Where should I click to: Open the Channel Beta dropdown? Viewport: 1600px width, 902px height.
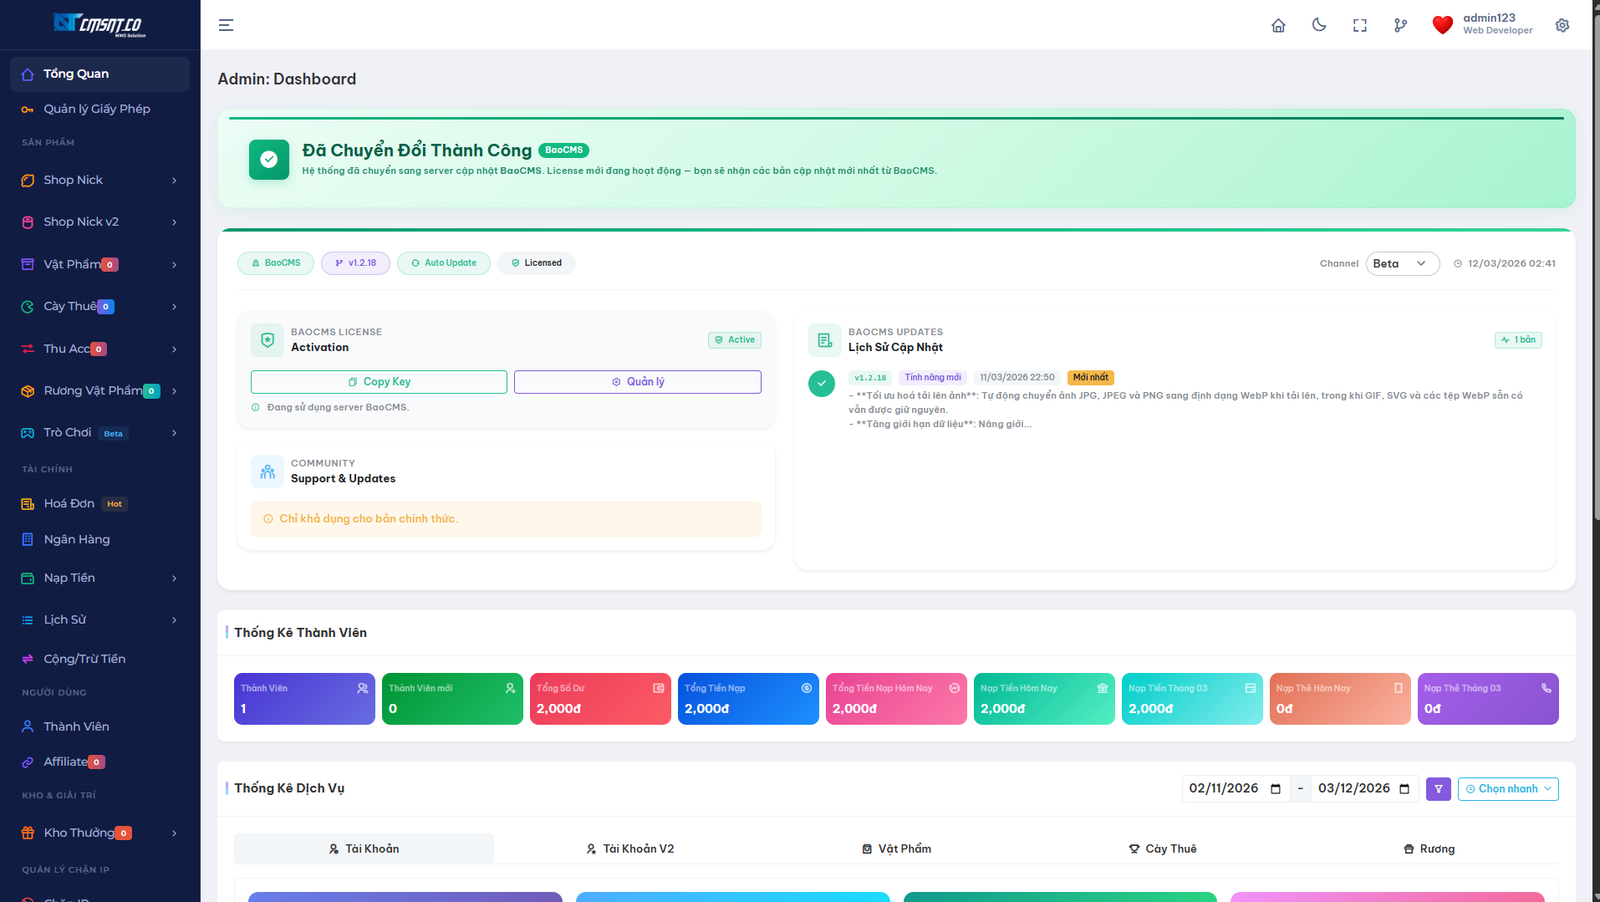click(1402, 263)
